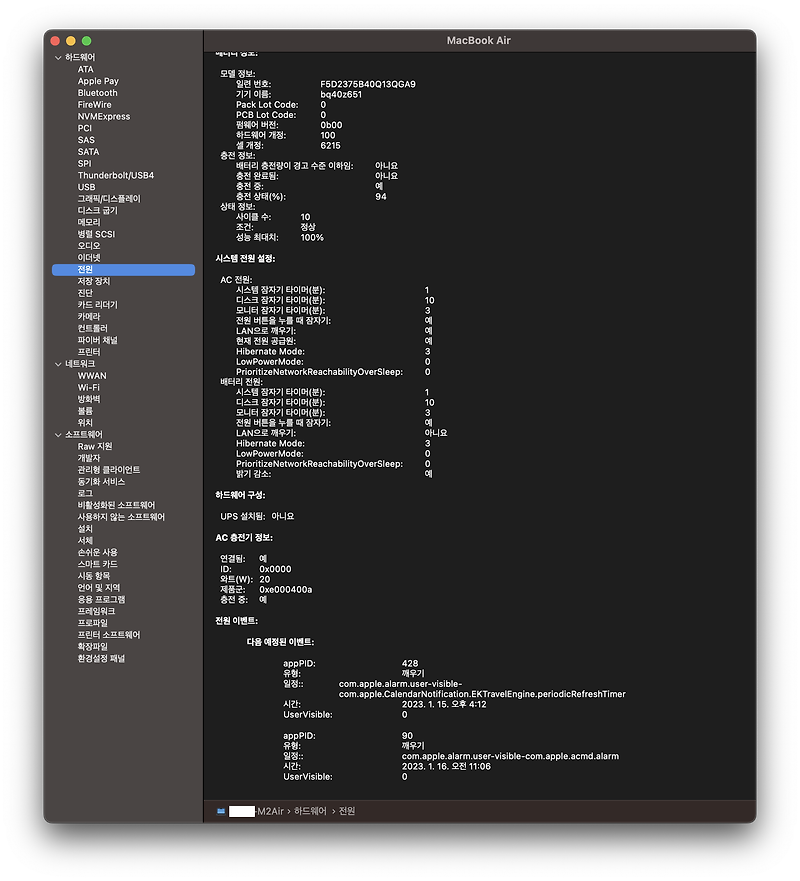This screenshot has height=881, width=800.
Task: Select 비활성화된 소프트웨어 in the sidebar
Action: click(x=116, y=506)
